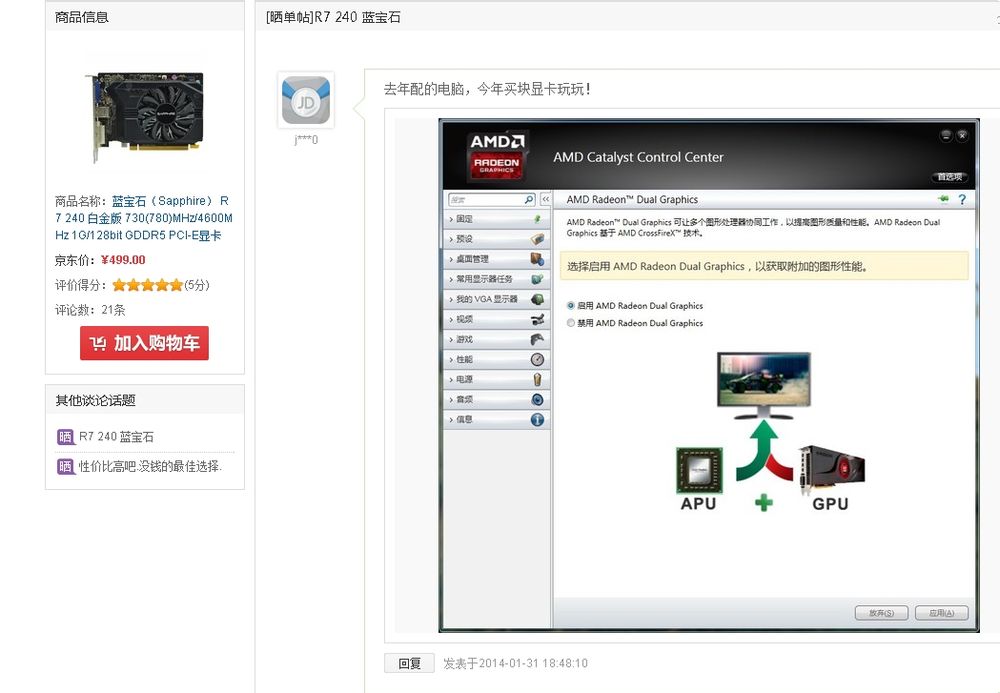This screenshot has width=1000, height=693.
Task: Expand the 信息 section chevron
Action: (451, 420)
